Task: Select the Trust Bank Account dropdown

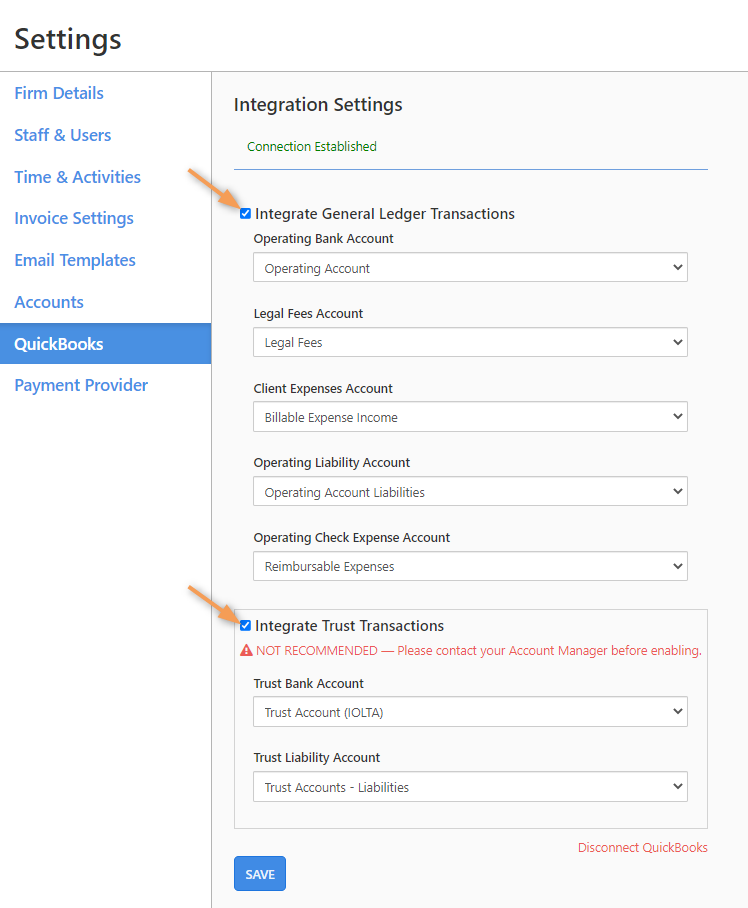Action: pyautogui.click(x=470, y=712)
